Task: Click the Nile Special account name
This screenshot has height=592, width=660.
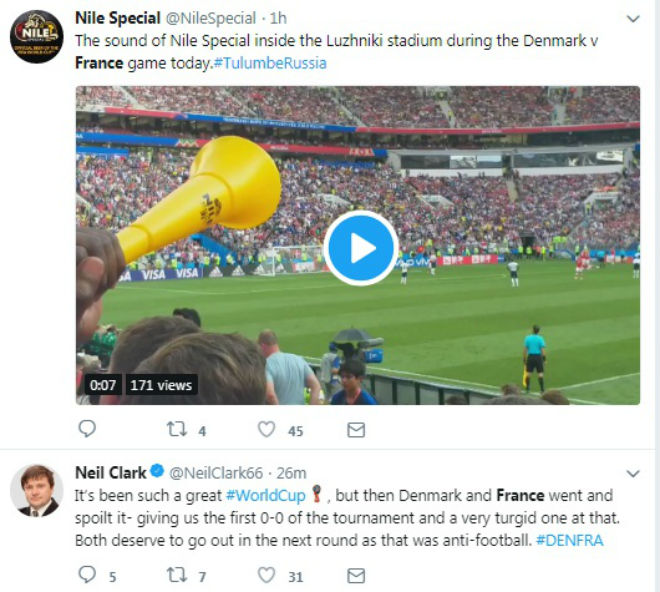Action: coord(117,18)
